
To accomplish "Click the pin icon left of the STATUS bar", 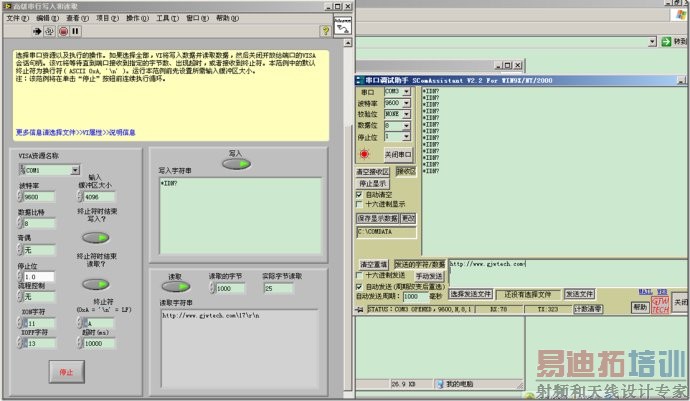I will [x=360, y=309].
